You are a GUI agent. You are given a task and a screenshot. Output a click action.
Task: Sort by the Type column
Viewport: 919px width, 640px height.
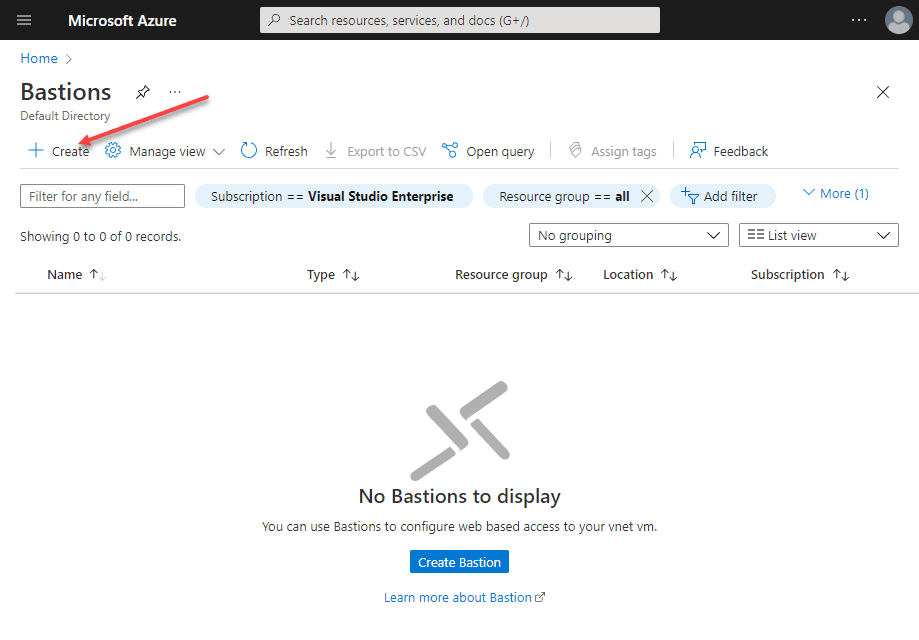point(333,275)
